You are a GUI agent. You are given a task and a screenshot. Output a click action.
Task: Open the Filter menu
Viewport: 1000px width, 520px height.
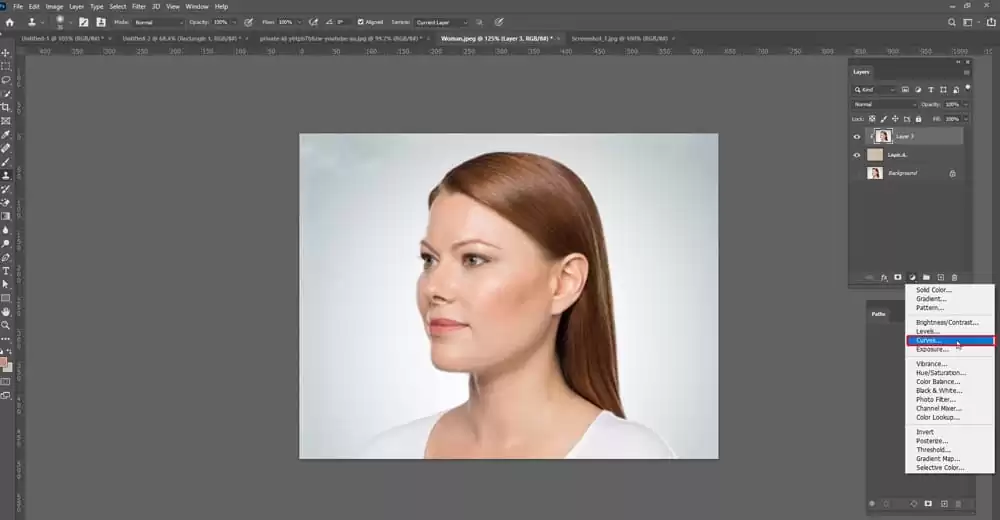click(x=139, y=6)
